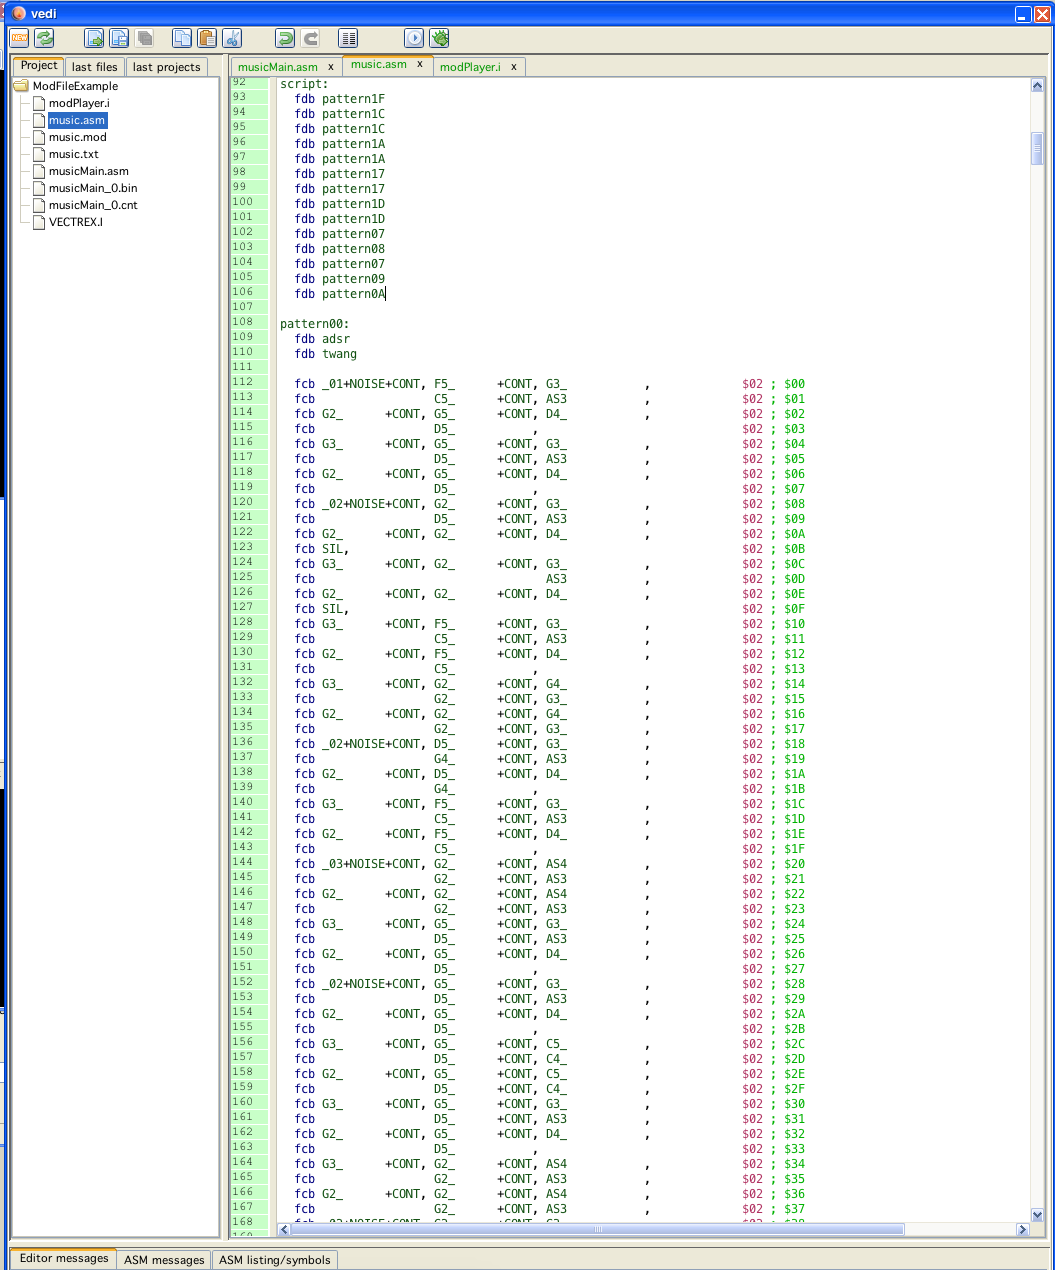
Task: Click the green bug debug icon
Action: coord(439,38)
